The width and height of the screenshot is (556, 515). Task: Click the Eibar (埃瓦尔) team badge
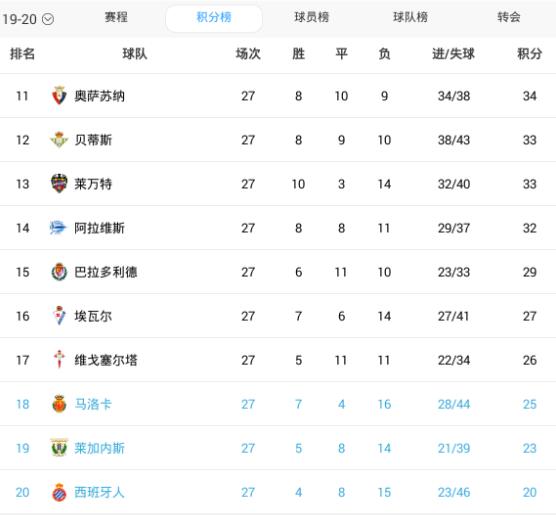(59, 316)
